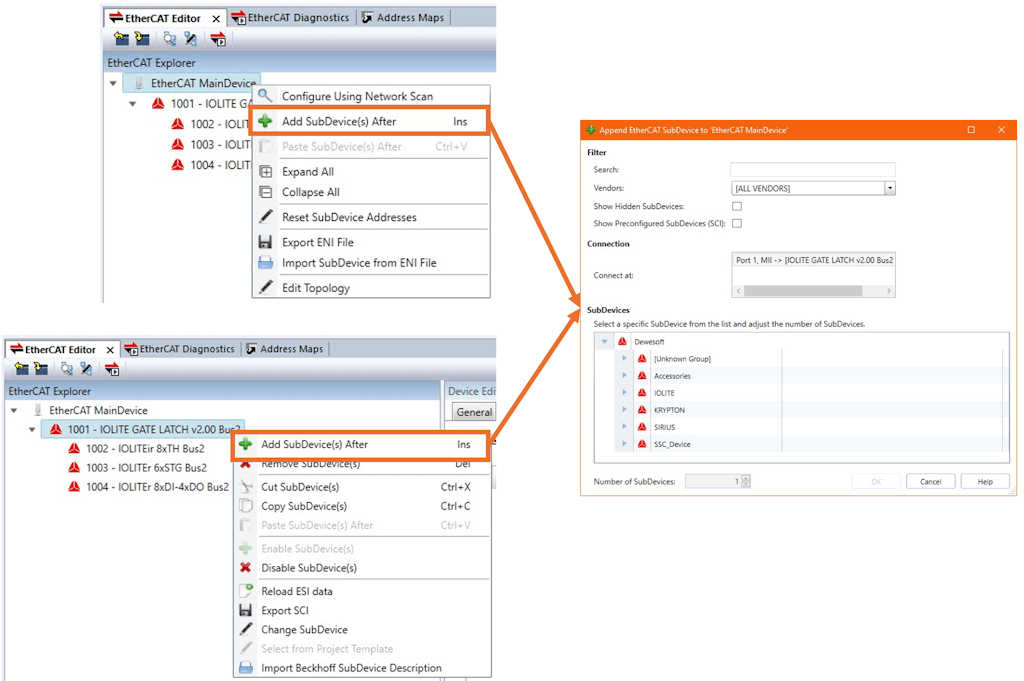1024x681 pixels.
Task: Select the Port 1, MII connection entry
Action: coord(814,260)
